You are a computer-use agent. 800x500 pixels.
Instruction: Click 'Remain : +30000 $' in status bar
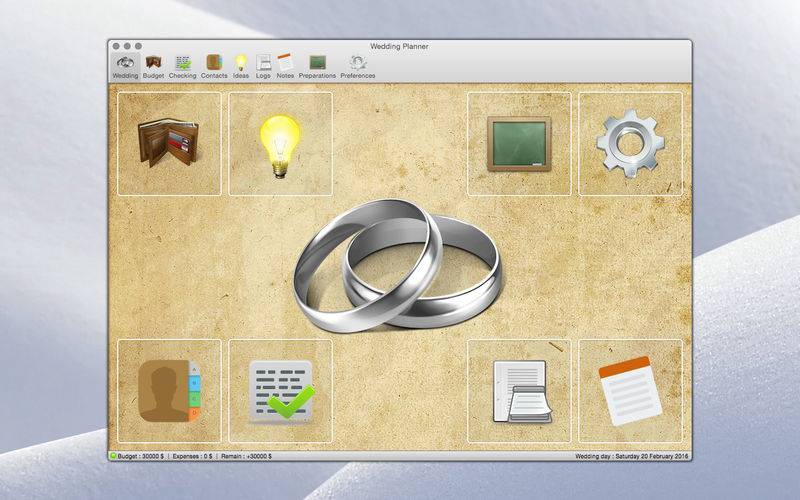[246, 456]
